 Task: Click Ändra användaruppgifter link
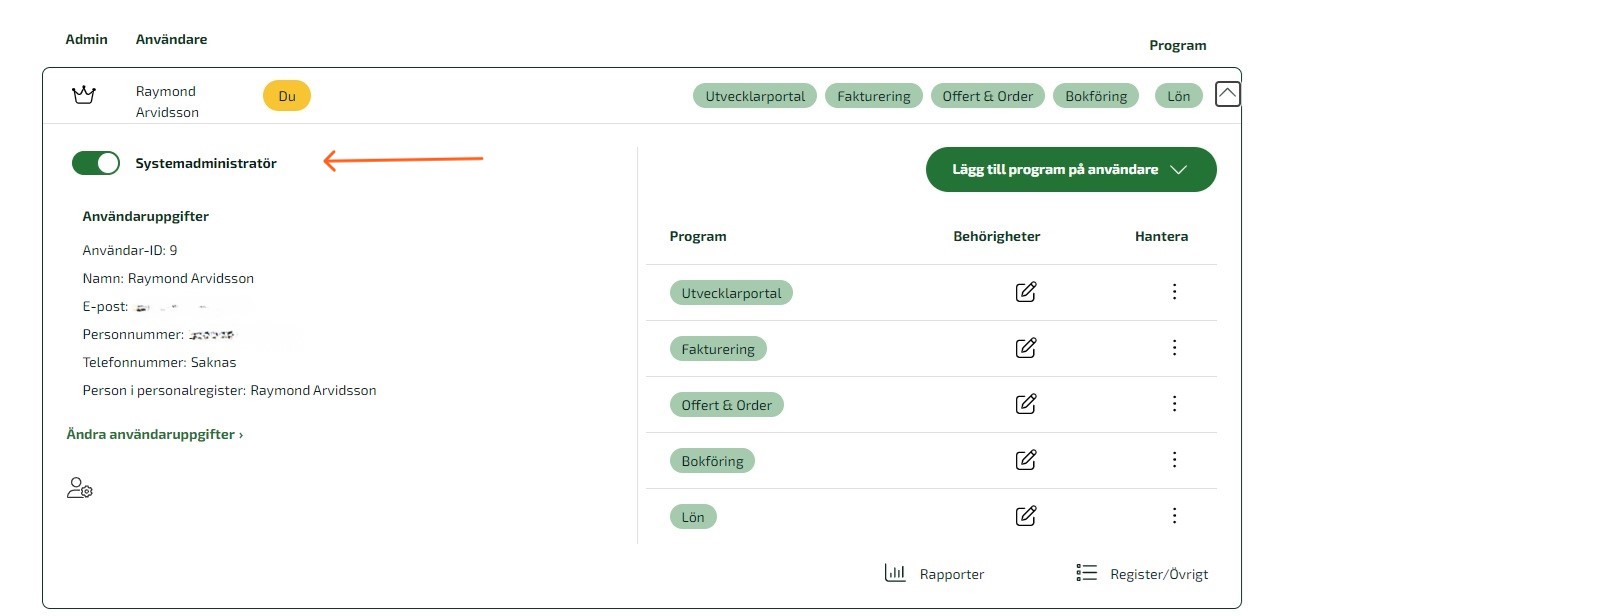[154, 434]
